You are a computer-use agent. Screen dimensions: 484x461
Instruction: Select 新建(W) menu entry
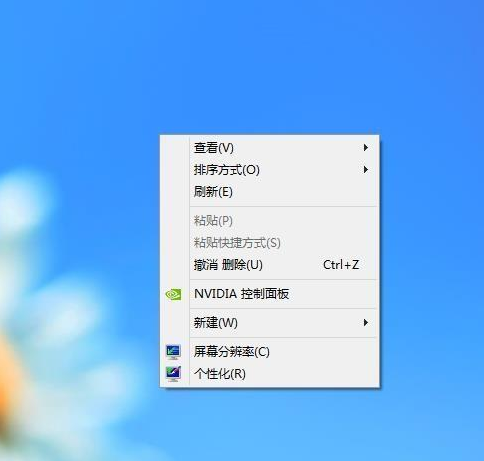click(x=269, y=323)
